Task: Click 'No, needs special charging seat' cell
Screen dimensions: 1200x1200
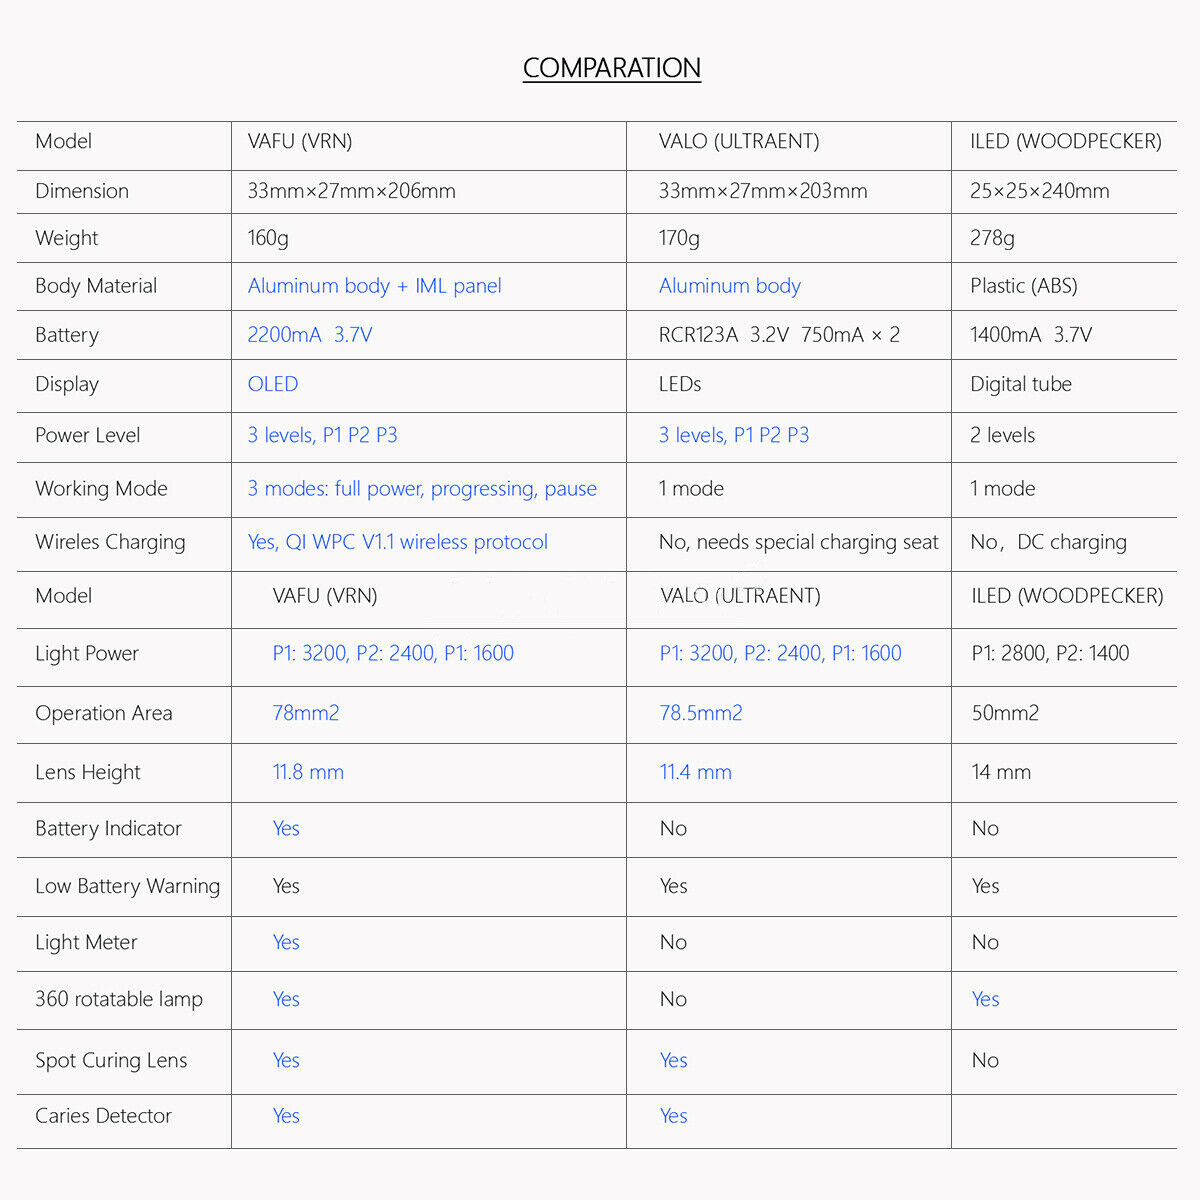Action: 798,542
